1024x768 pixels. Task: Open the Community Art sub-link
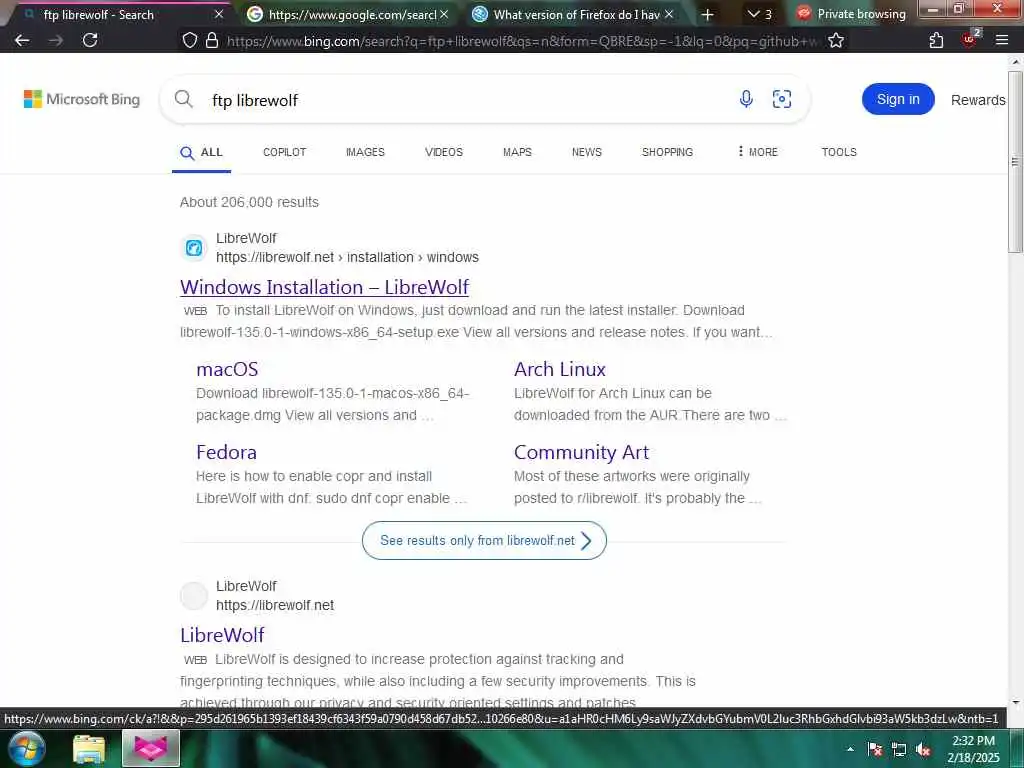click(581, 452)
